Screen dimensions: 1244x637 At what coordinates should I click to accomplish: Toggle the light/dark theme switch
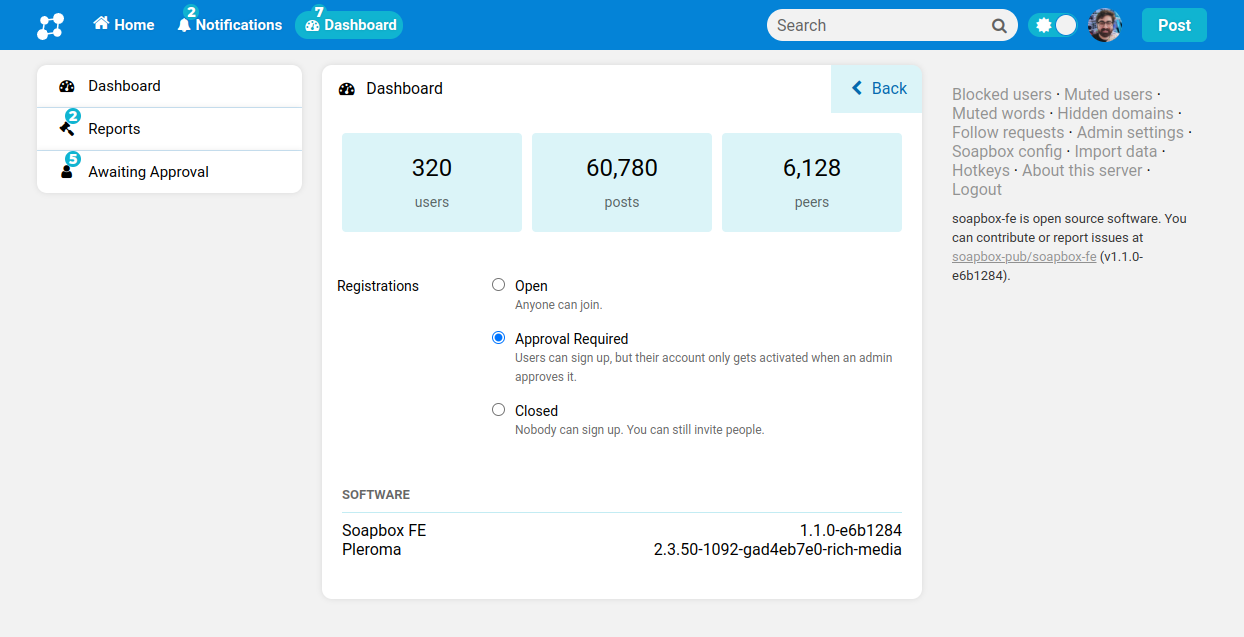(1054, 26)
